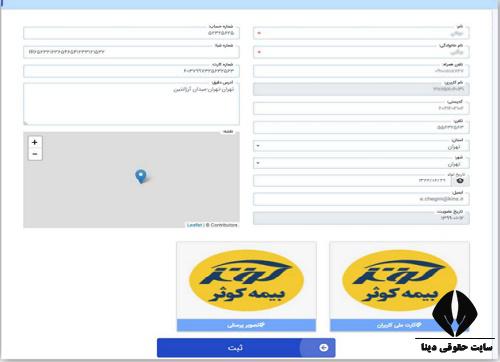
Task: Upload personnel photo via تصویر پرسنلی button
Action: click(246, 325)
